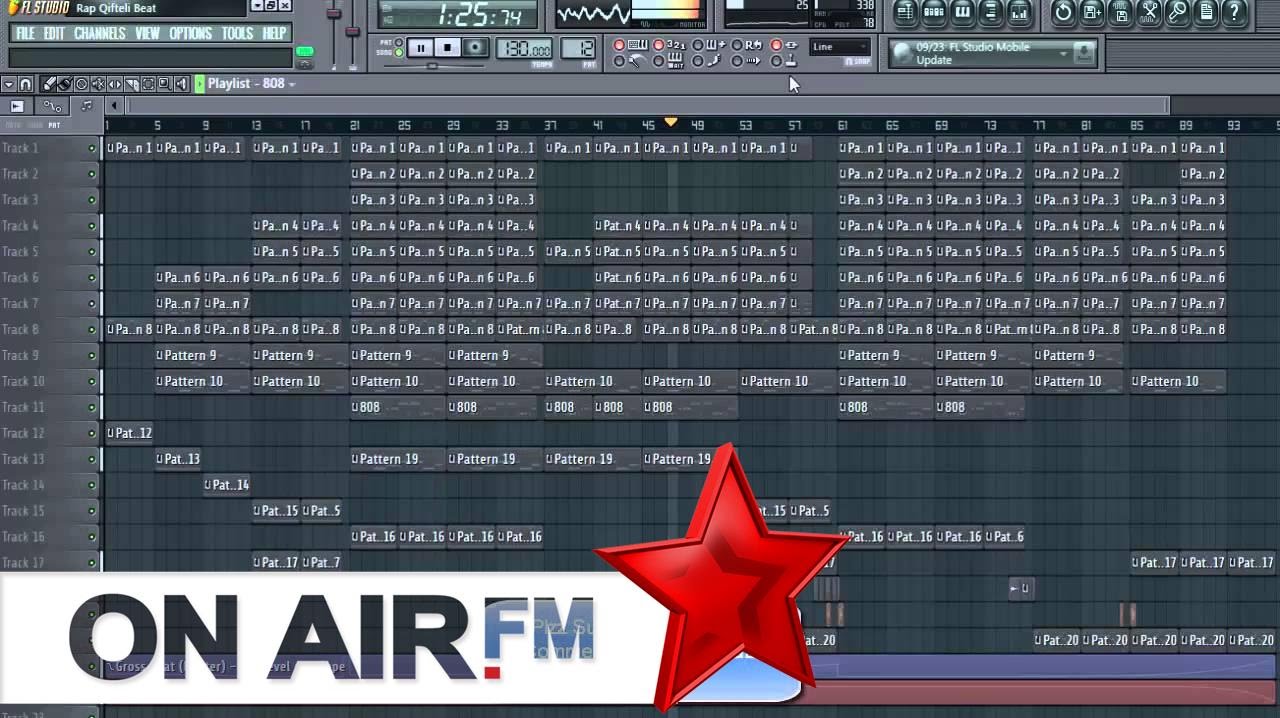Click the main volume fader
1280x718 pixels.
[x=334, y=13]
